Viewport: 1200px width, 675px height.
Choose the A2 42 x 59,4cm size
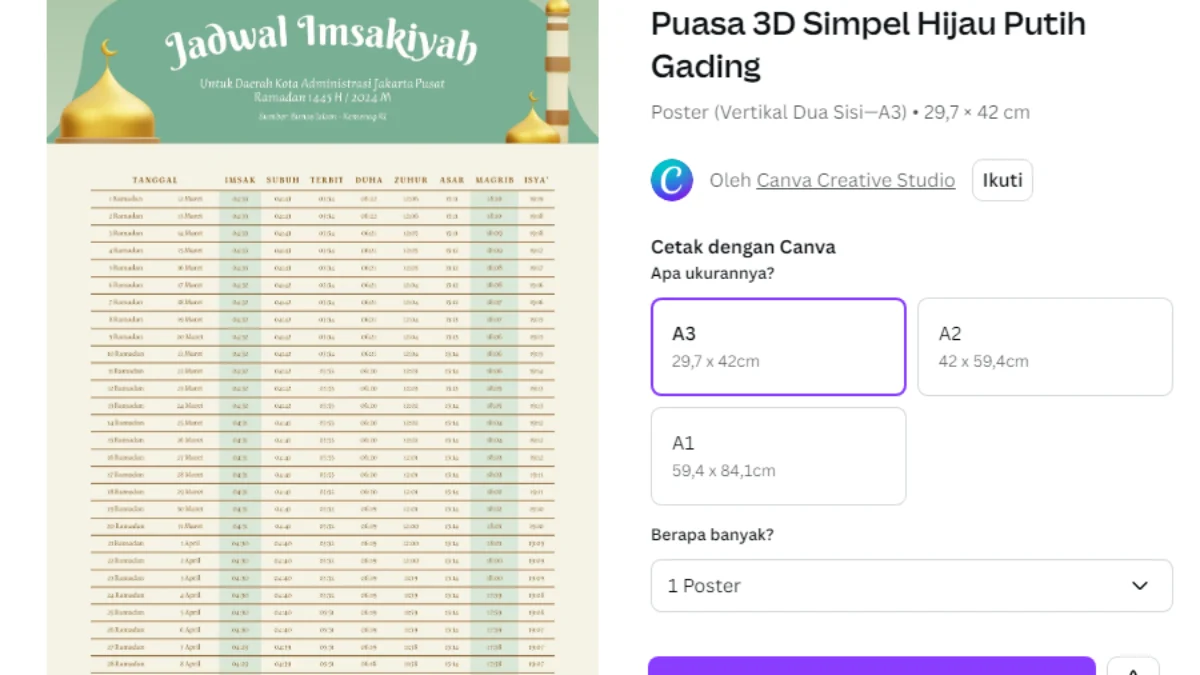[1044, 347]
